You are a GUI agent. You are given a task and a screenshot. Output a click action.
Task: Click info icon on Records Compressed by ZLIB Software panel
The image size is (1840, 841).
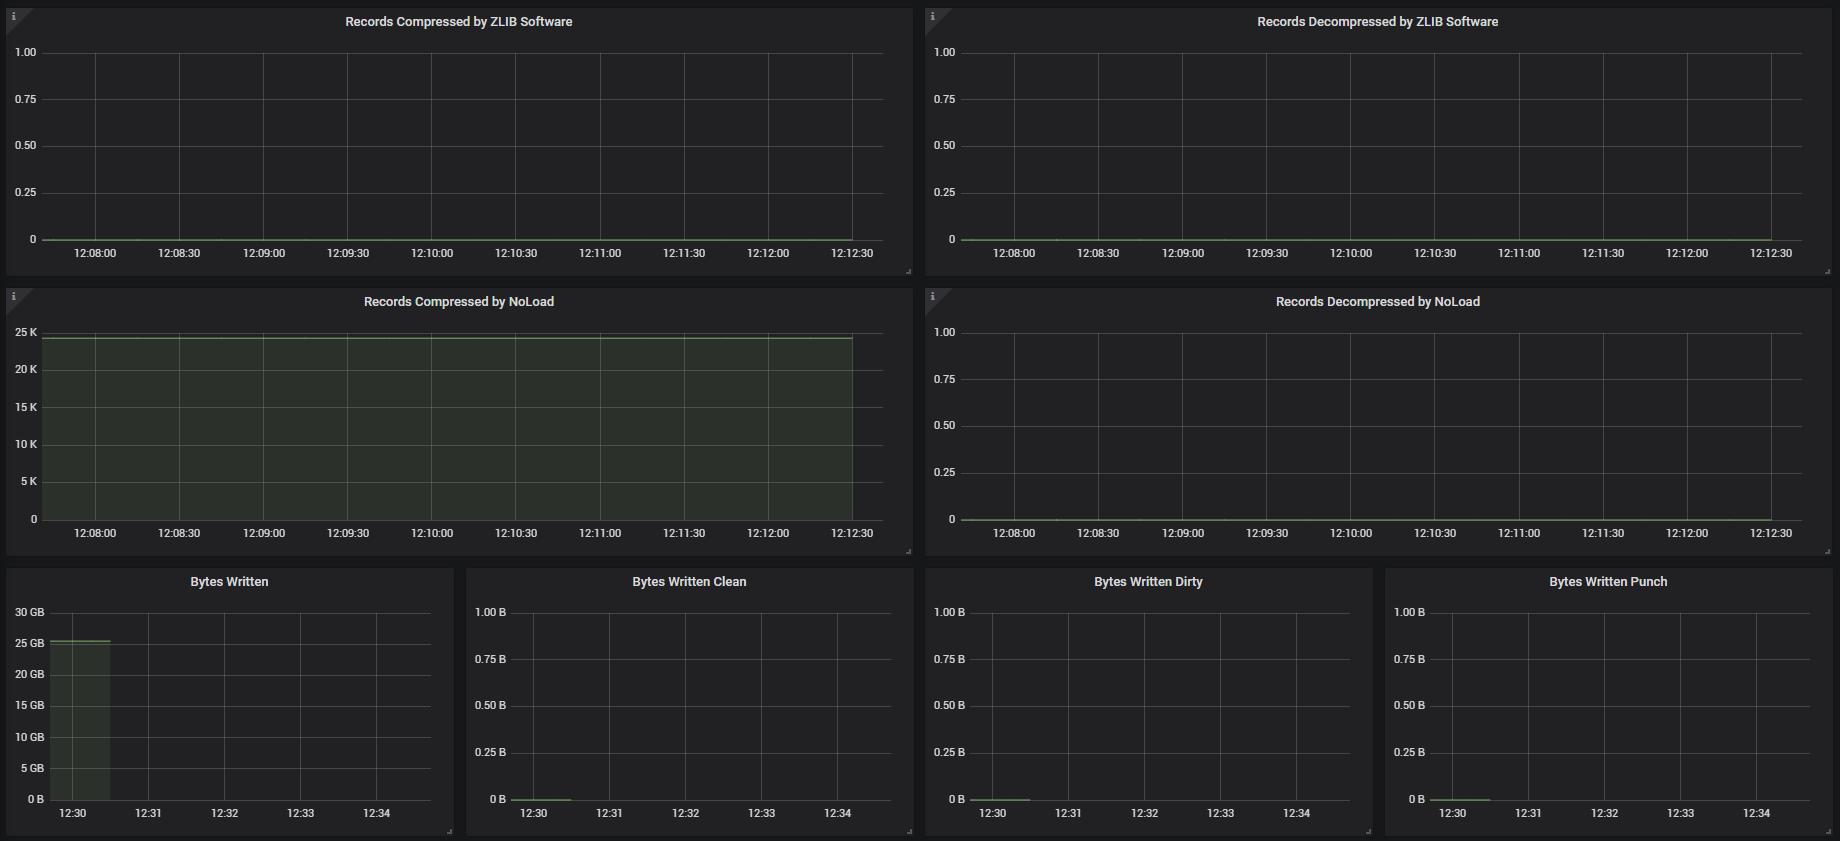13,16
